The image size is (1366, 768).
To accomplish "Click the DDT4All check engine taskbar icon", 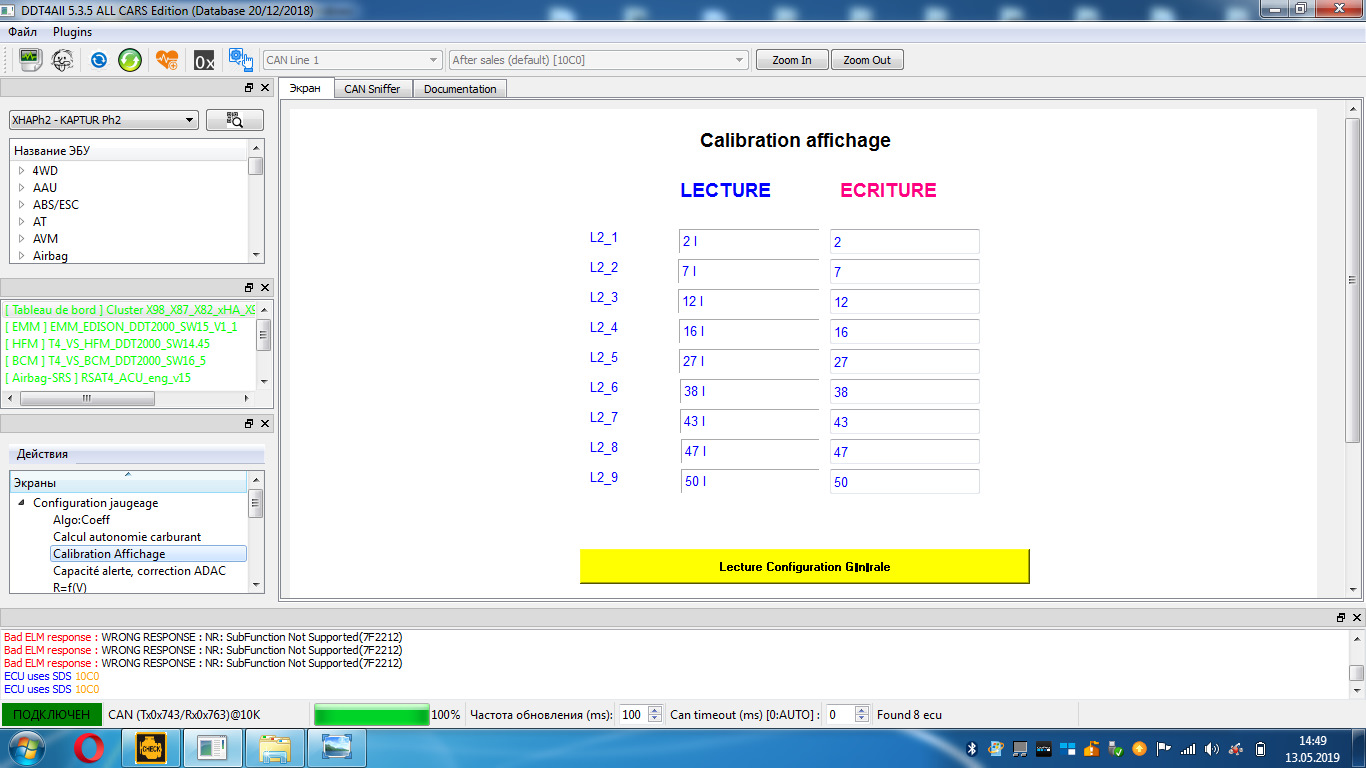I will (x=149, y=748).
